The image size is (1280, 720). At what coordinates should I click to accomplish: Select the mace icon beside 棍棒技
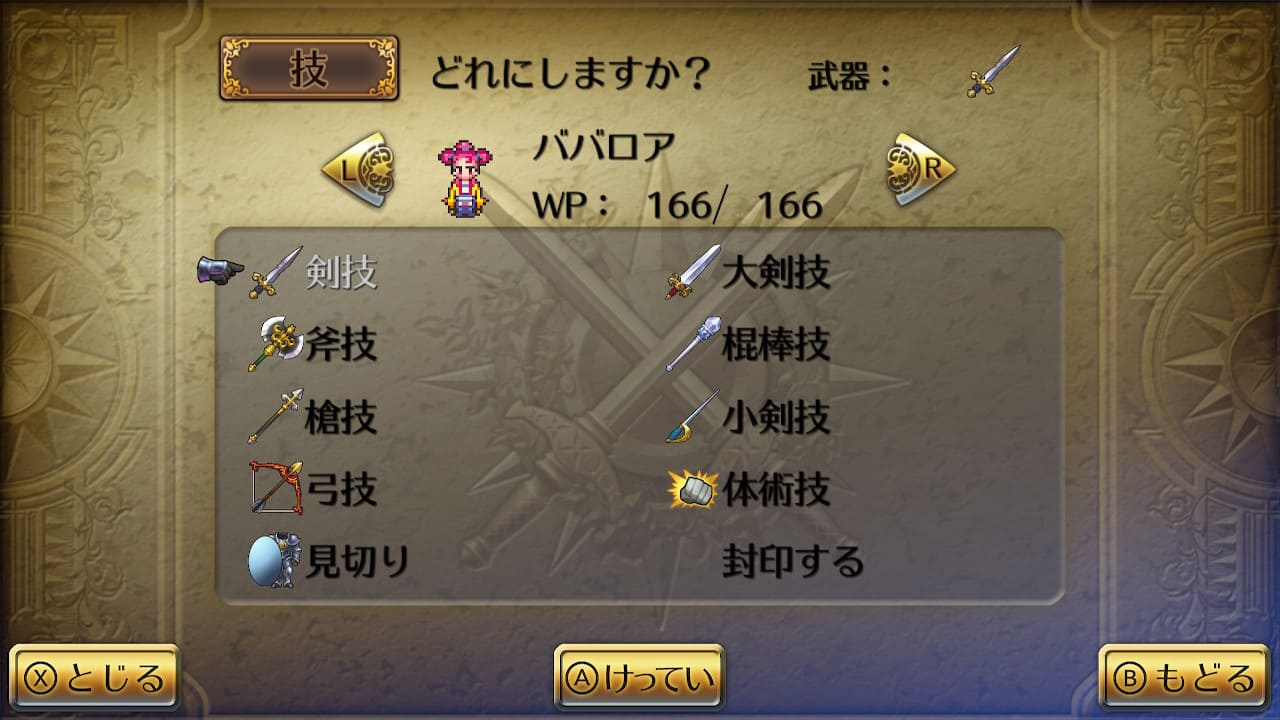click(x=693, y=345)
